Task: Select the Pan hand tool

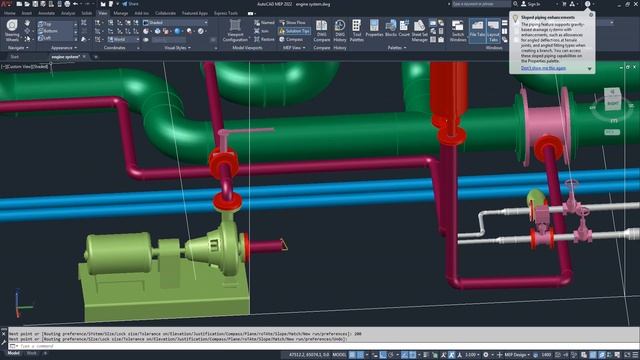Action: [x=27, y=23]
